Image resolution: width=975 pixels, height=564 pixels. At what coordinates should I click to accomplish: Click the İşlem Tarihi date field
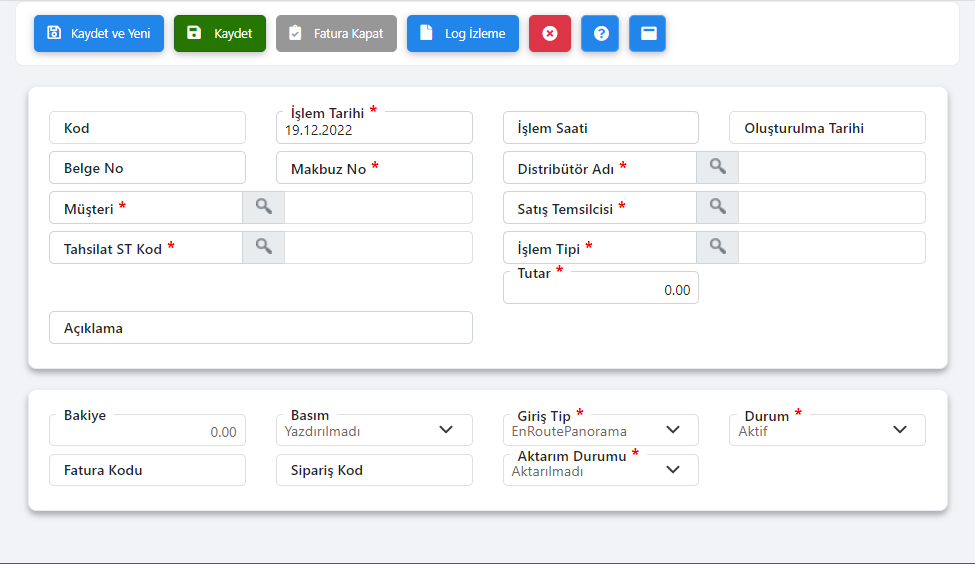374,129
